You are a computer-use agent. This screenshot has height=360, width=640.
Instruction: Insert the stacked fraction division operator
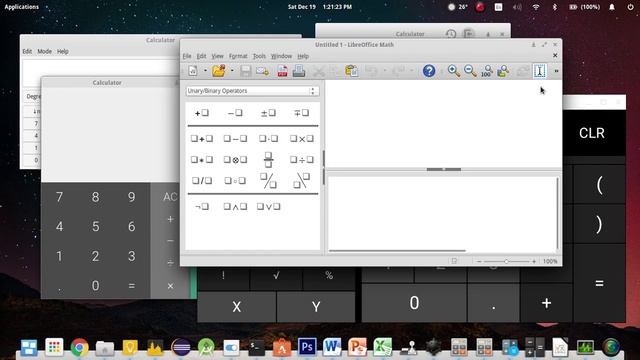click(x=268, y=160)
